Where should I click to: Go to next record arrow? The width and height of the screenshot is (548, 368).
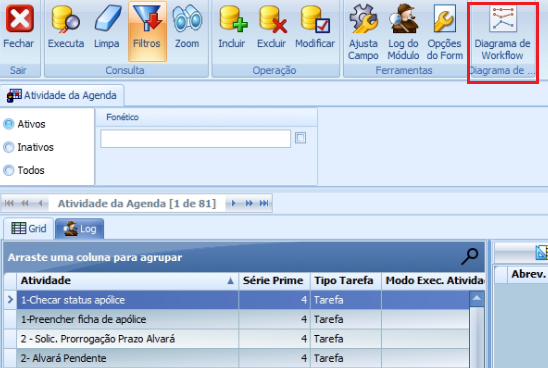pos(233,203)
